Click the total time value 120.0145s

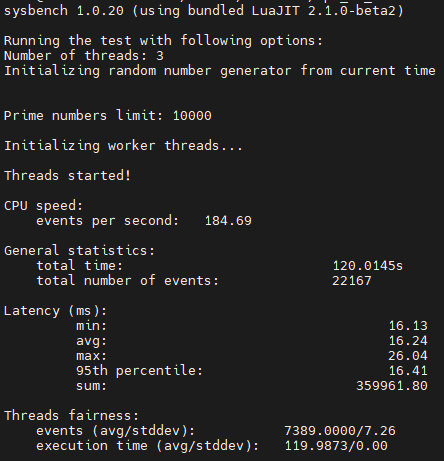click(368, 266)
